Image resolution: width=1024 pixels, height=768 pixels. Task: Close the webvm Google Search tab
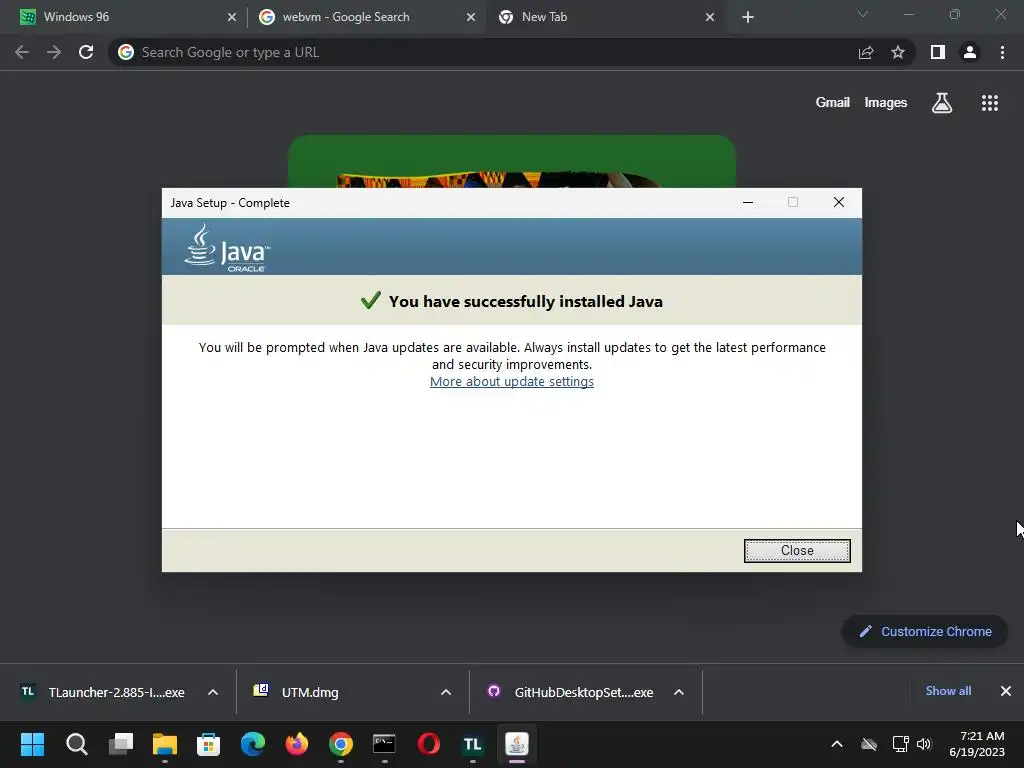point(470,17)
